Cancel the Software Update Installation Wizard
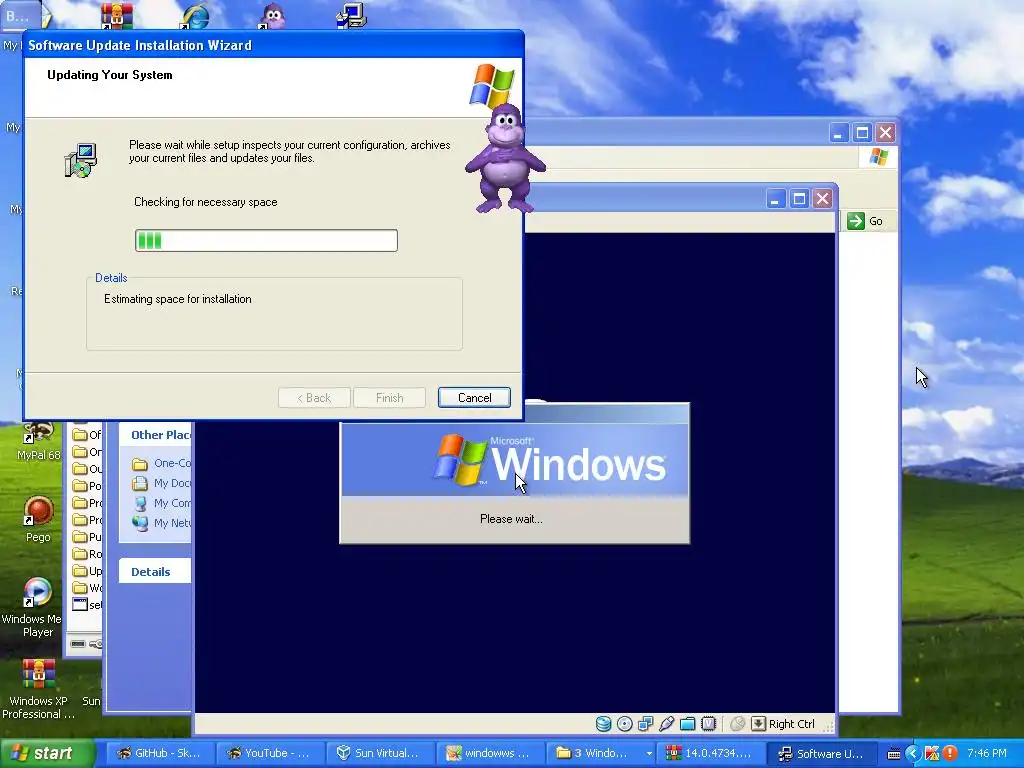This screenshot has height=768, width=1024. point(474,398)
